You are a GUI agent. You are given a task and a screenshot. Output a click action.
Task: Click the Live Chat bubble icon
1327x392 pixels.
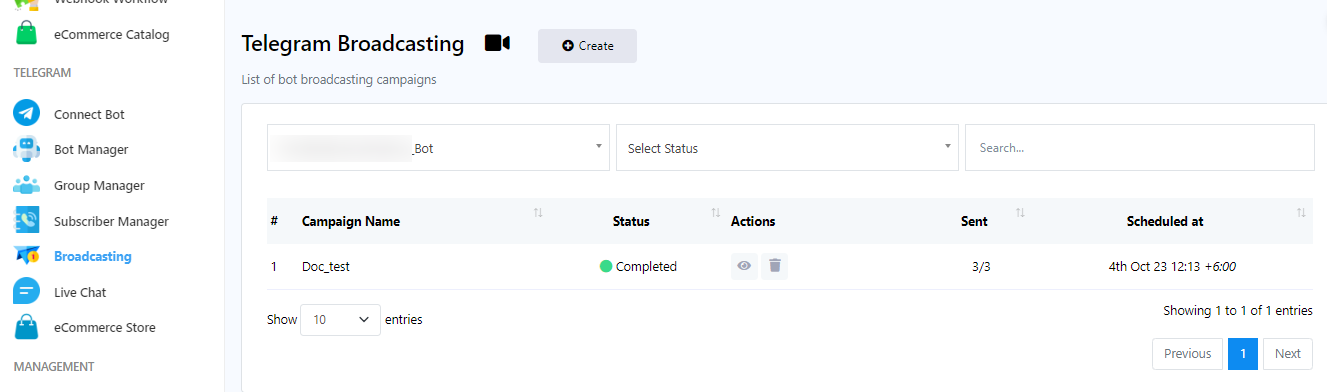26,292
